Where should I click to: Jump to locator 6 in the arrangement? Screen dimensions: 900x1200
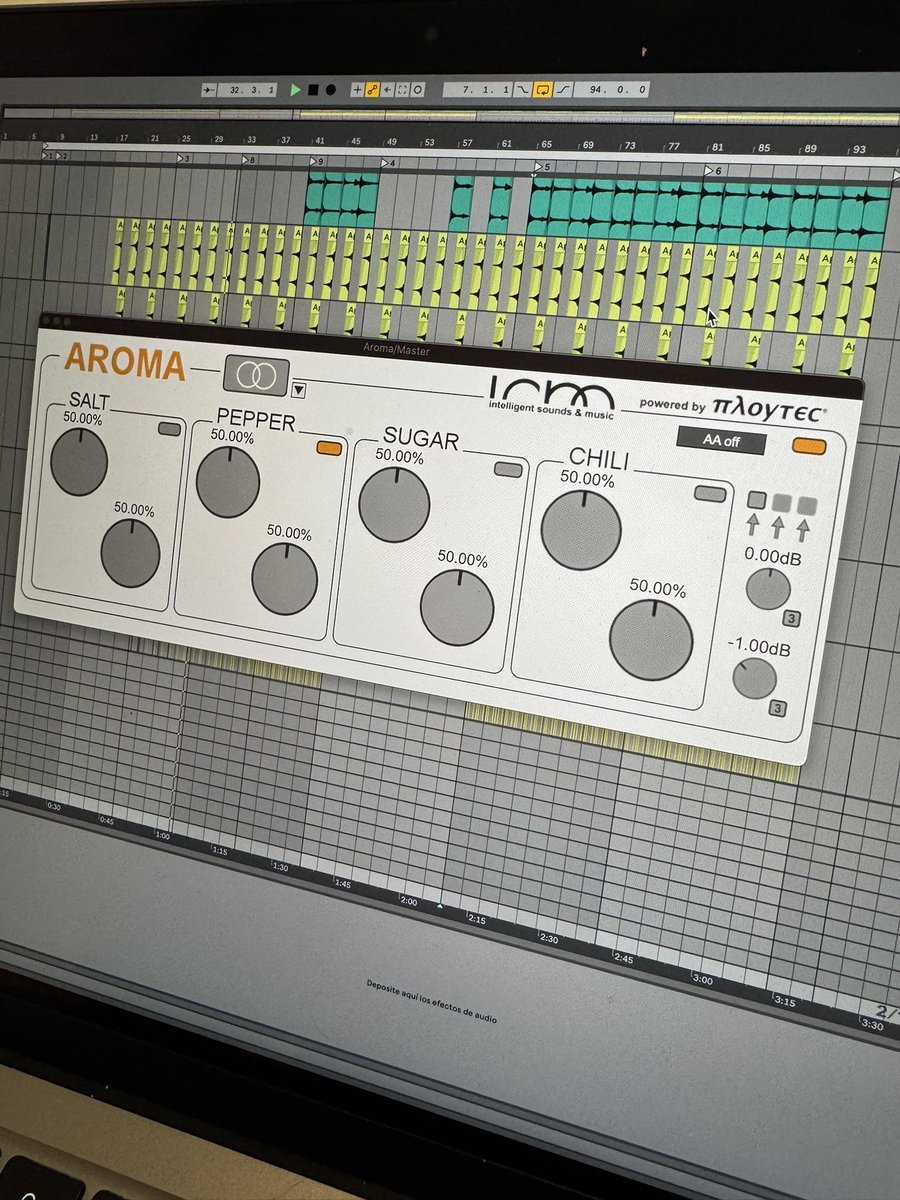click(x=713, y=171)
